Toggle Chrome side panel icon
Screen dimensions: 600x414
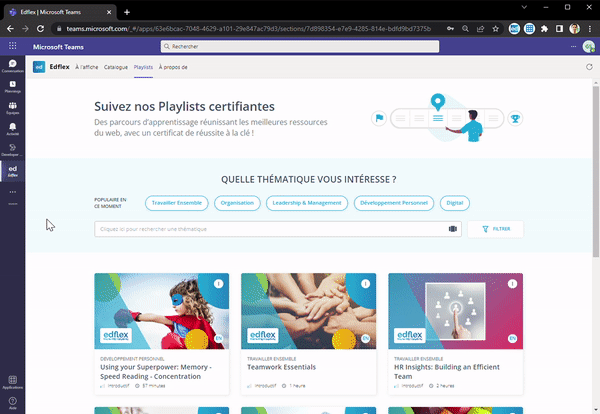point(559,29)
